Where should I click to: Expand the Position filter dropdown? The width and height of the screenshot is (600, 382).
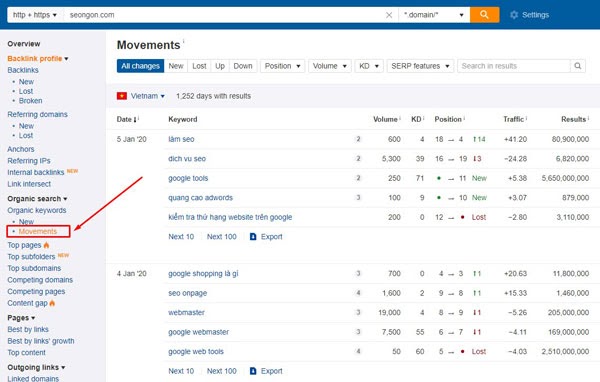tap(282, 66)
